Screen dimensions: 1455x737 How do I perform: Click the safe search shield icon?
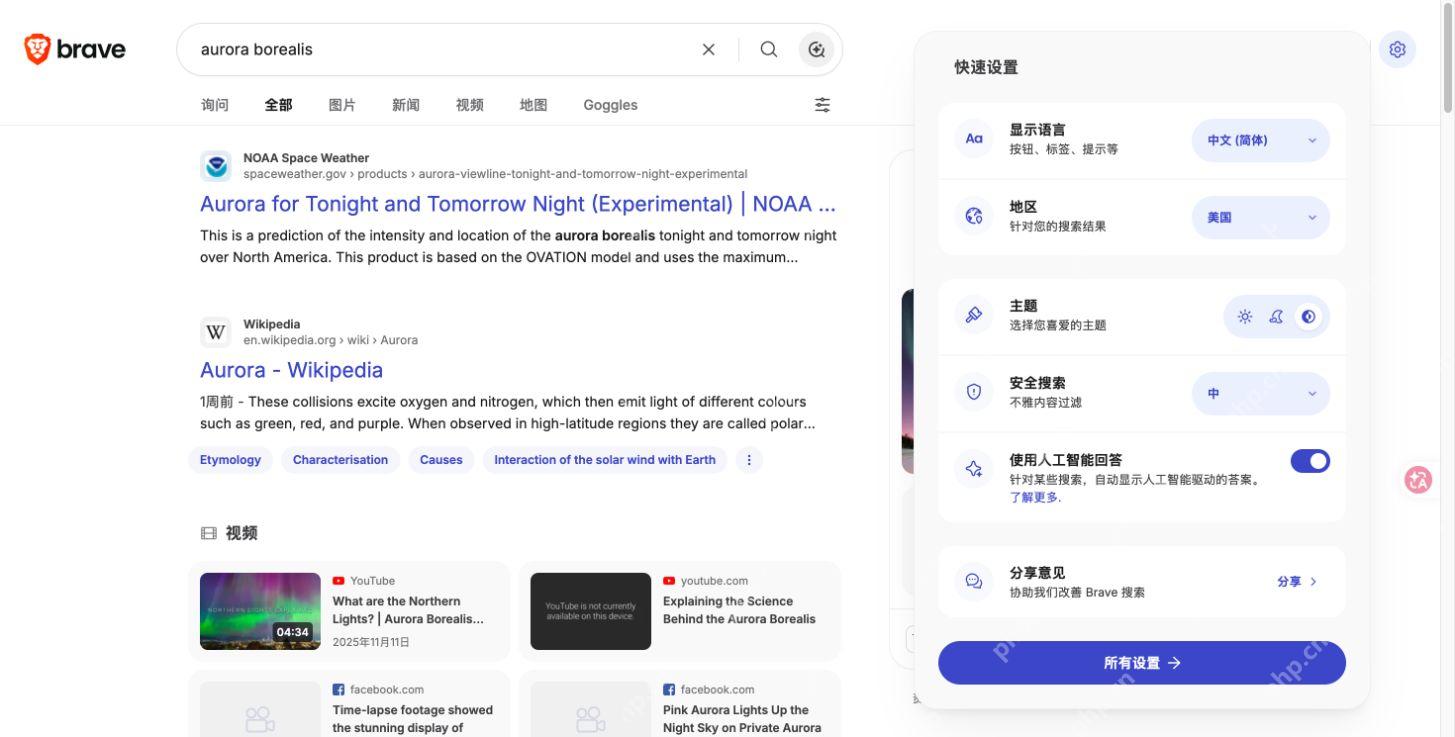[x=974, y=392]
